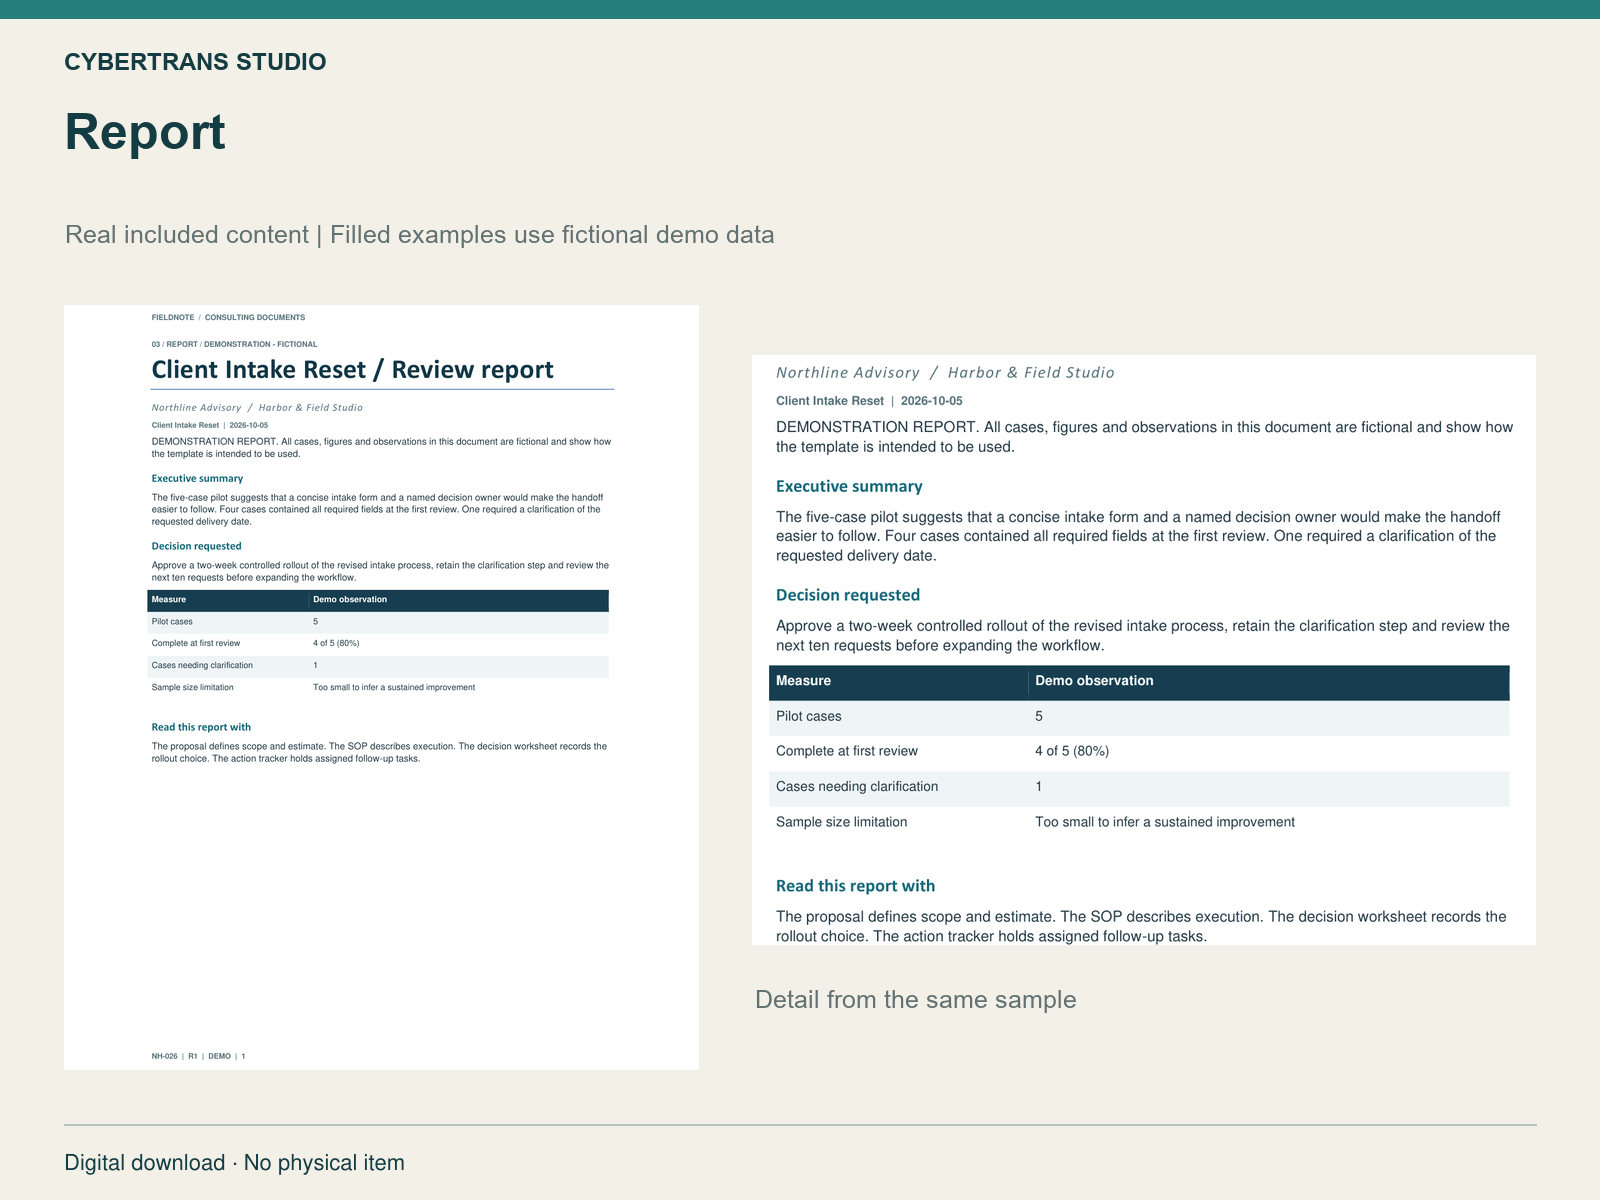Click "Cases needing clarification" in the enlarged table
The width and height of the screenshot is (1600, 1200).
point(857,787)
